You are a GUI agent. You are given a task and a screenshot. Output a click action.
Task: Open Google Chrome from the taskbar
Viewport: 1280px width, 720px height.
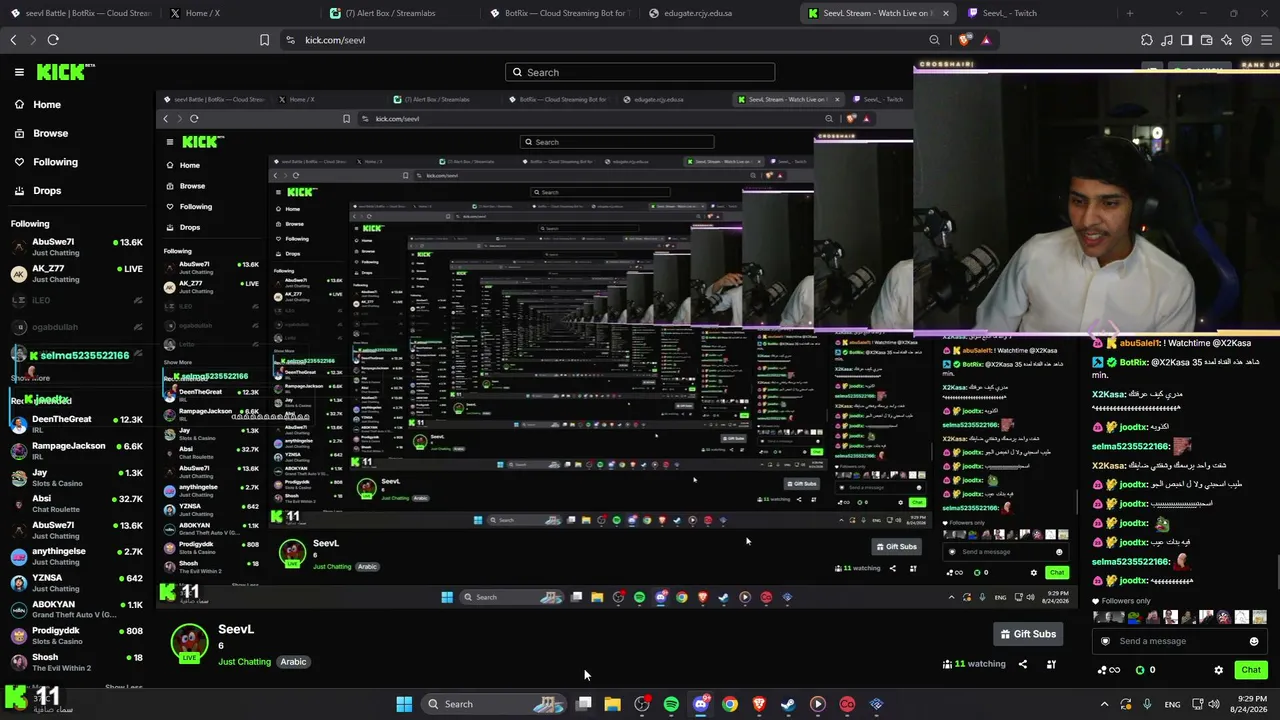click(x=730, y=704)
